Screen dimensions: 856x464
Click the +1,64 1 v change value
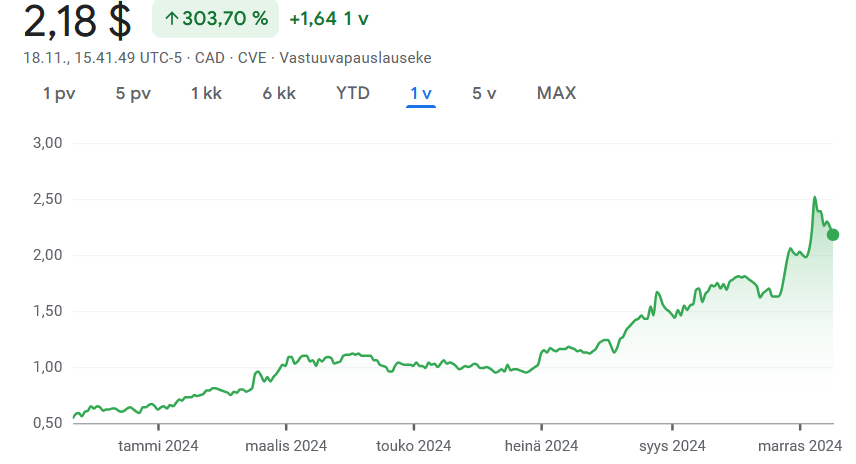click(x=329, y=19)
